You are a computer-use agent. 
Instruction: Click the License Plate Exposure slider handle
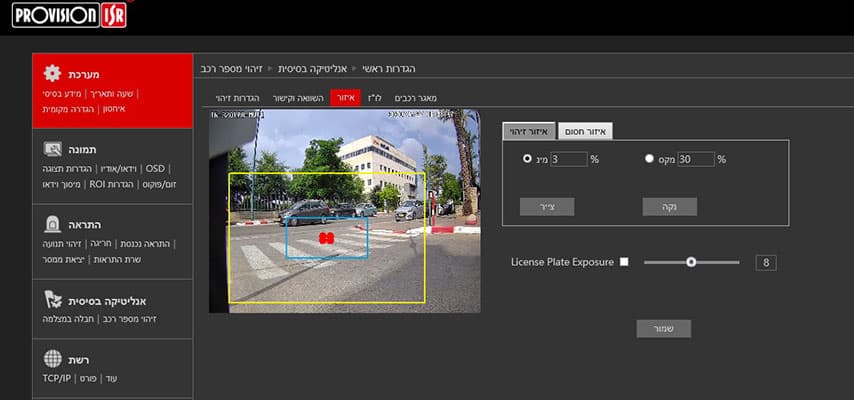click(690, 262)
